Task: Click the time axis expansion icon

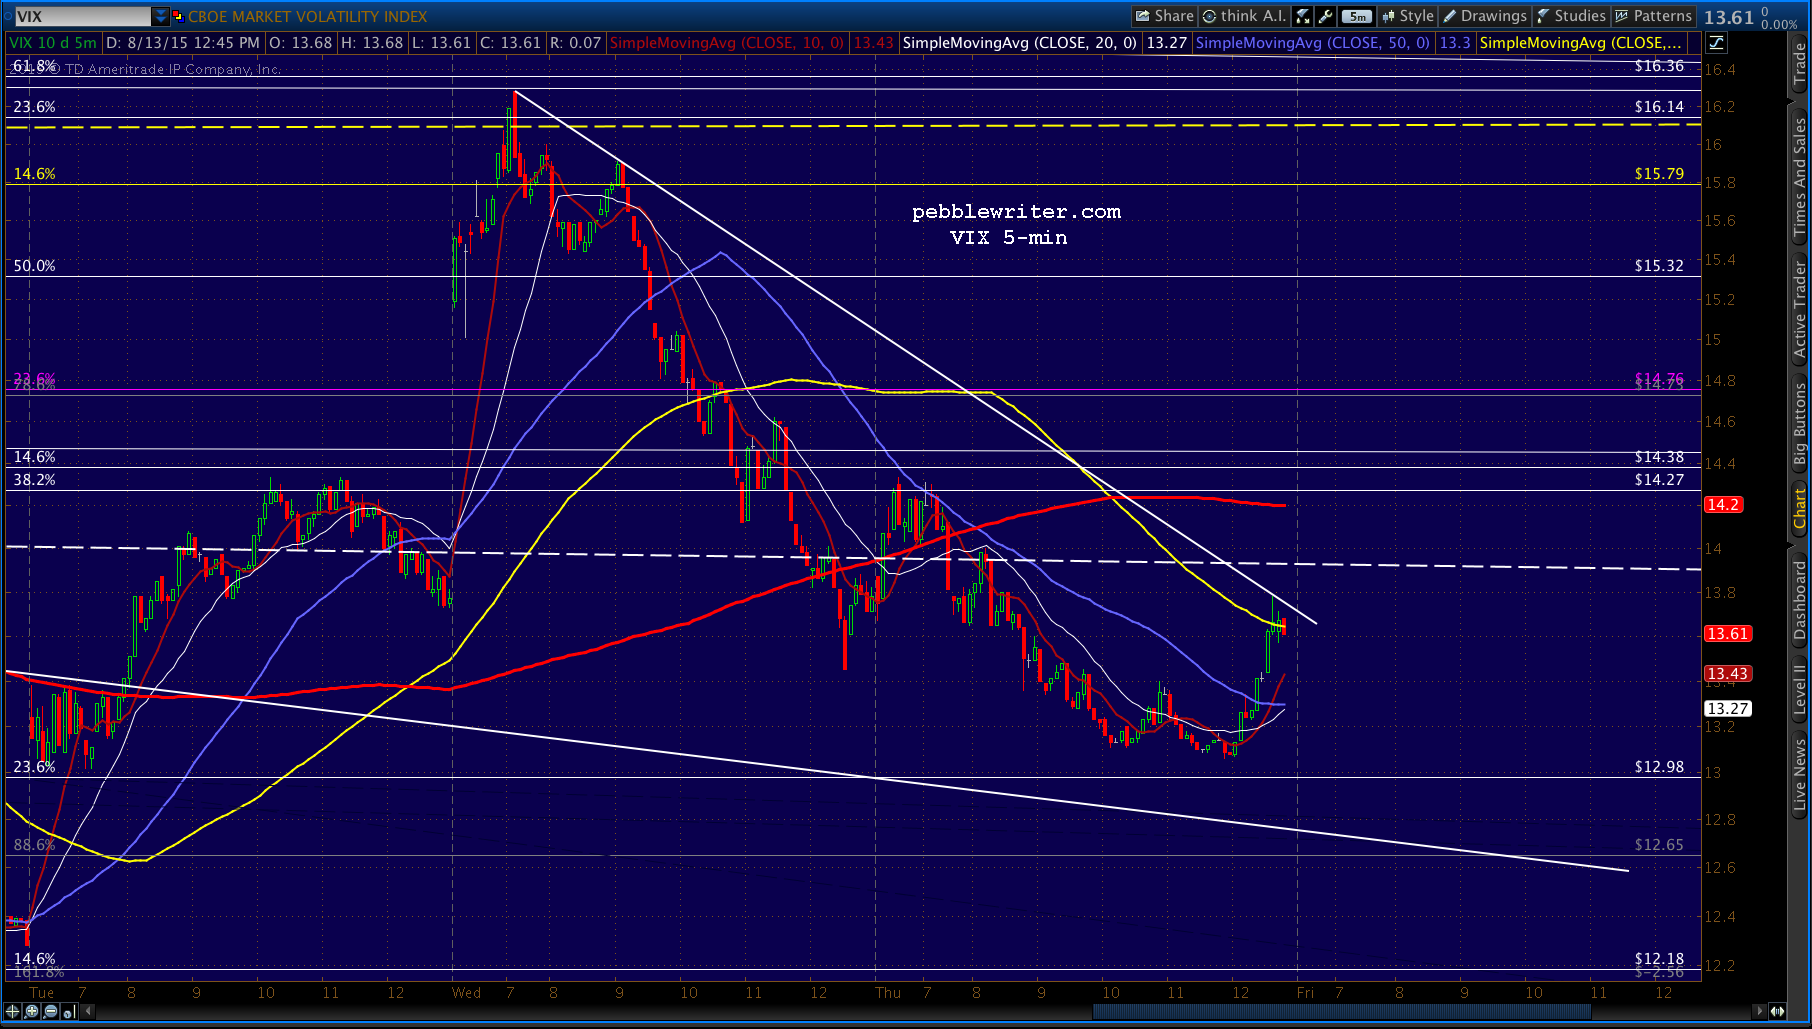Action: click(x=1778, y=1011)
